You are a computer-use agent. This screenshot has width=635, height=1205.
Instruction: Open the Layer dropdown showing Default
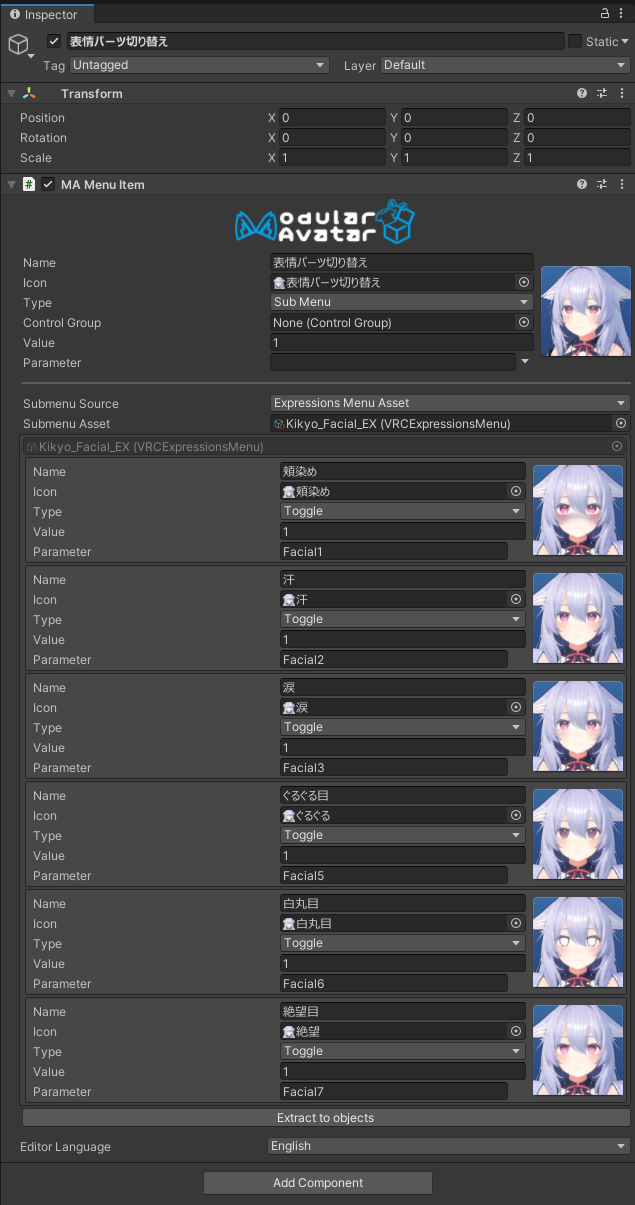click(505, 65)
